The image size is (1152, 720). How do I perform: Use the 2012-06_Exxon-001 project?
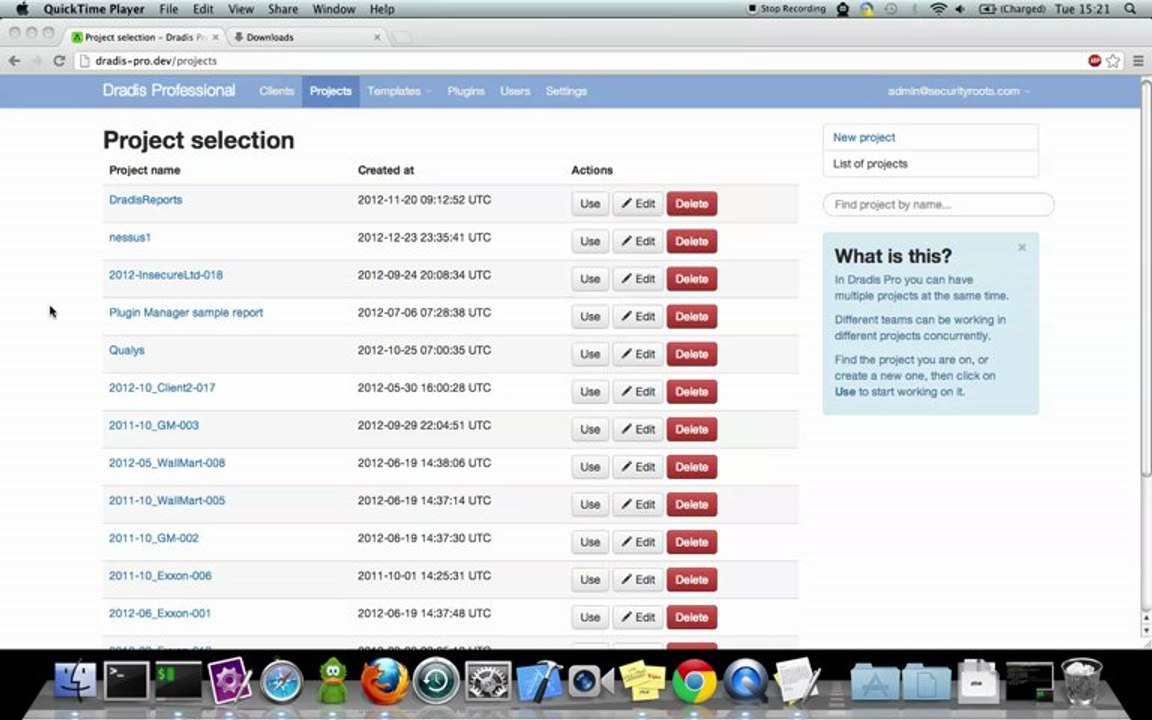590,617
